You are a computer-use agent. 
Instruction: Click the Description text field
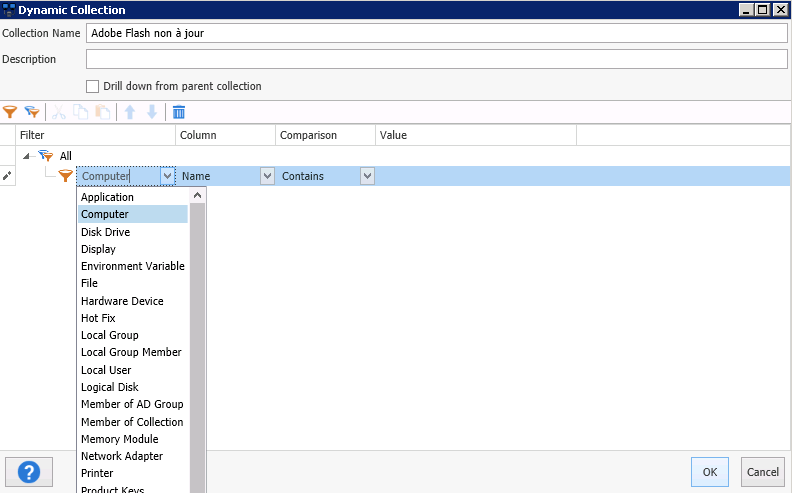[436, 59]
